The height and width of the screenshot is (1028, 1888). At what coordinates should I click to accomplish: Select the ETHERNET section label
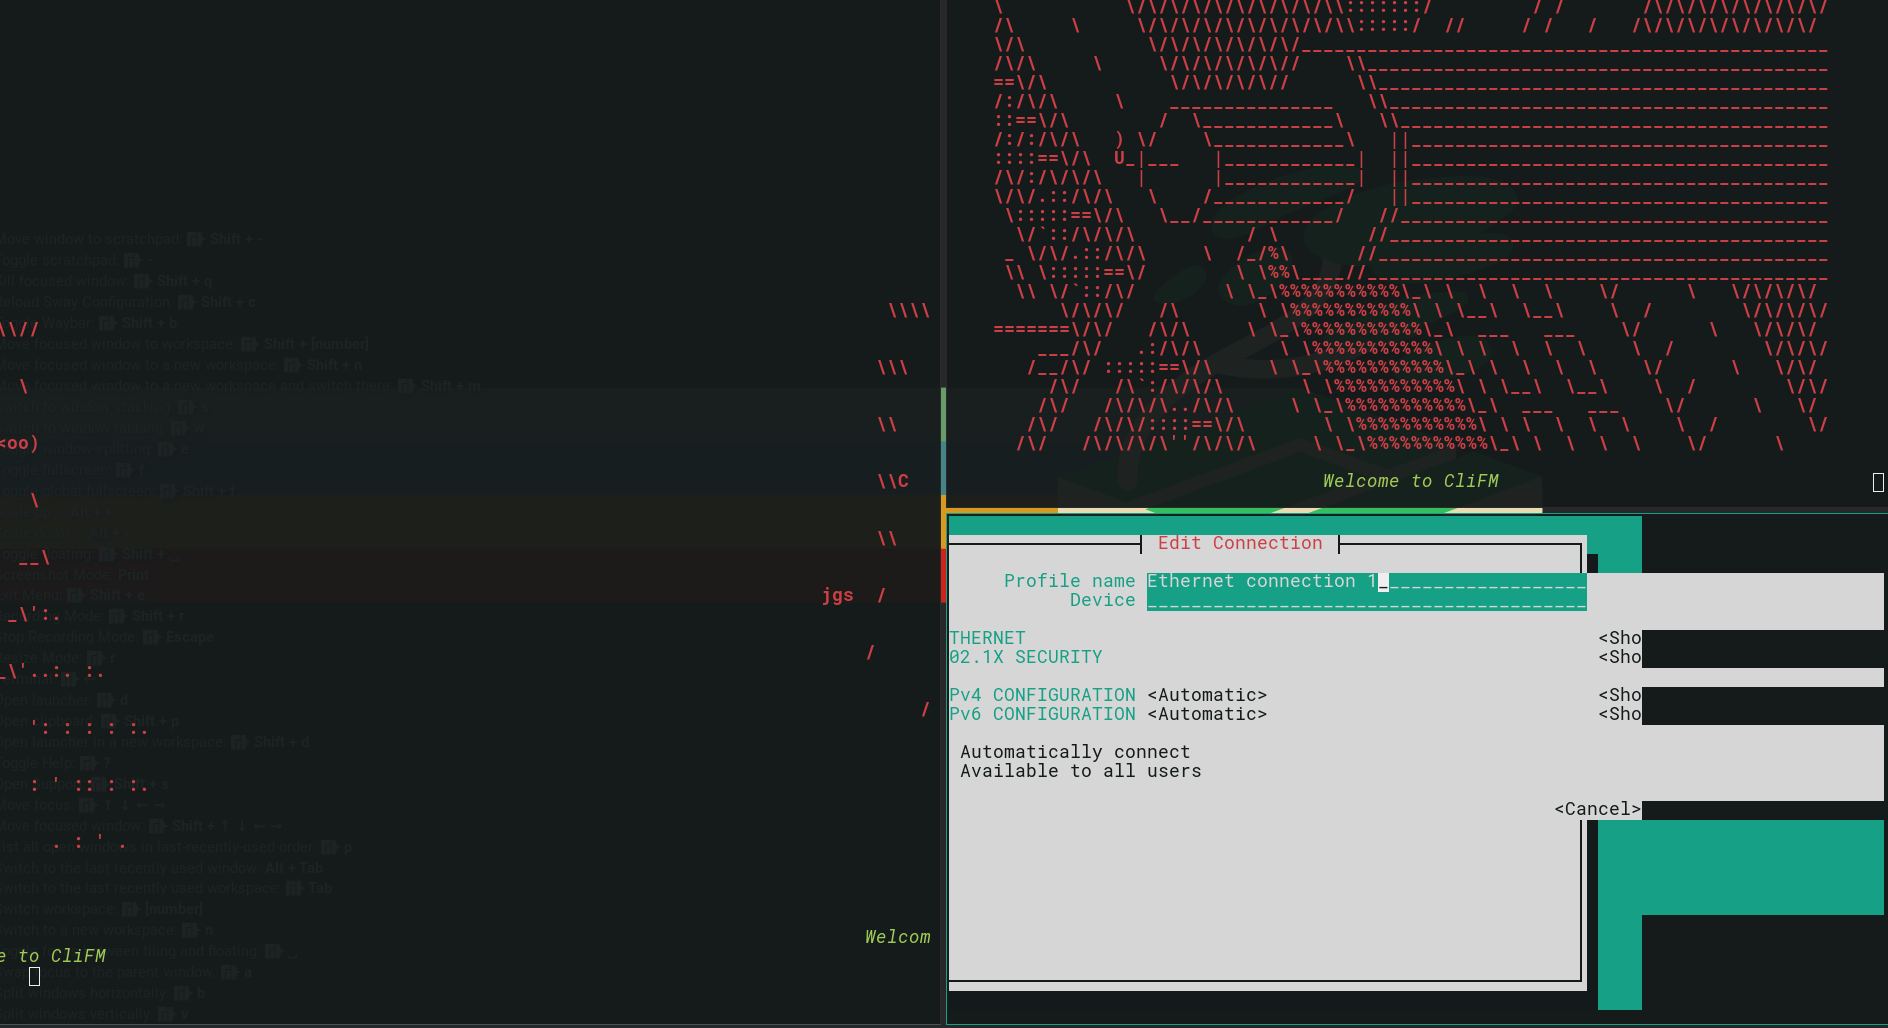click(x=986, y=637)
